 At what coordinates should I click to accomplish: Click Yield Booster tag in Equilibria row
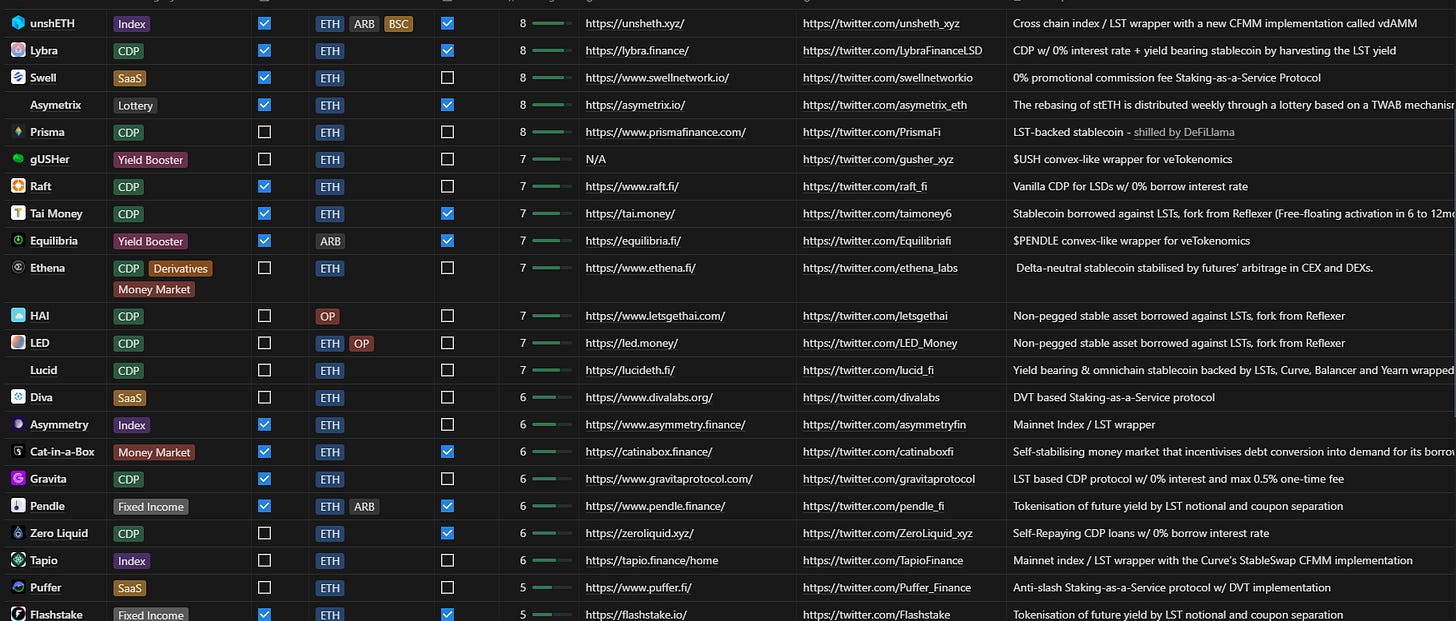[x=151, y=241]
